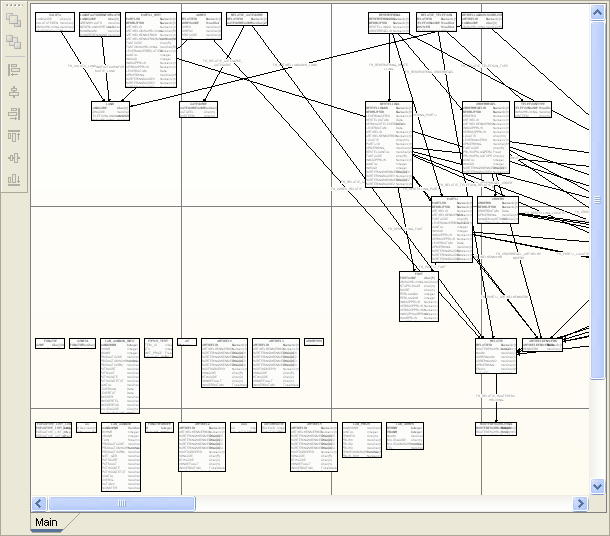Screen dimensions: 610x536
Task: Align selected objects to the right
Action: (14, 114)
